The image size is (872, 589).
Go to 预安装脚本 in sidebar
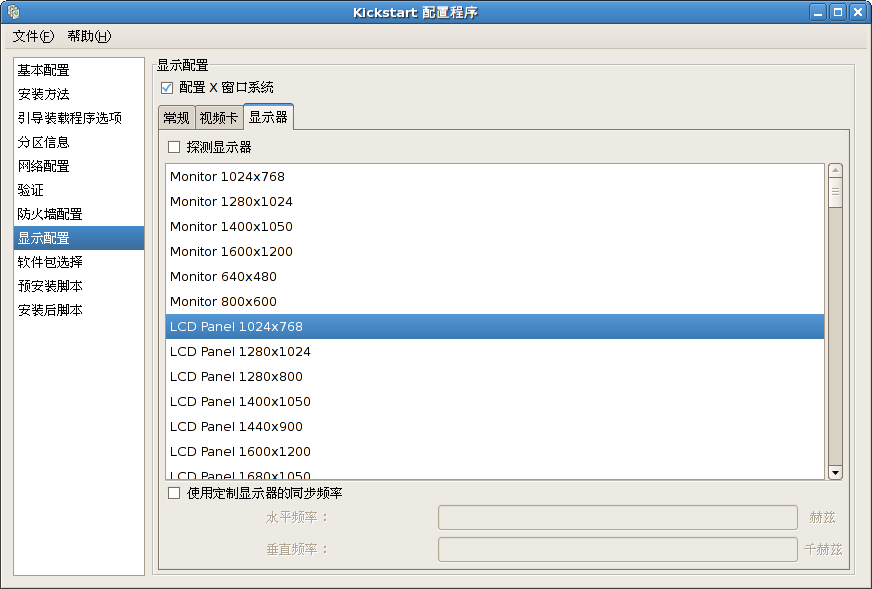[79, 286]
